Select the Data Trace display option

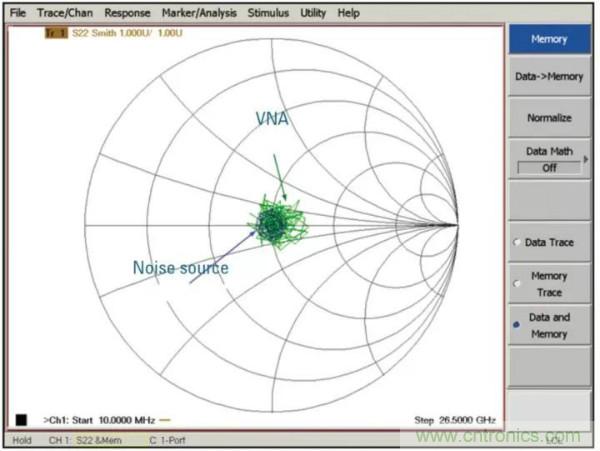coord(548,242)
